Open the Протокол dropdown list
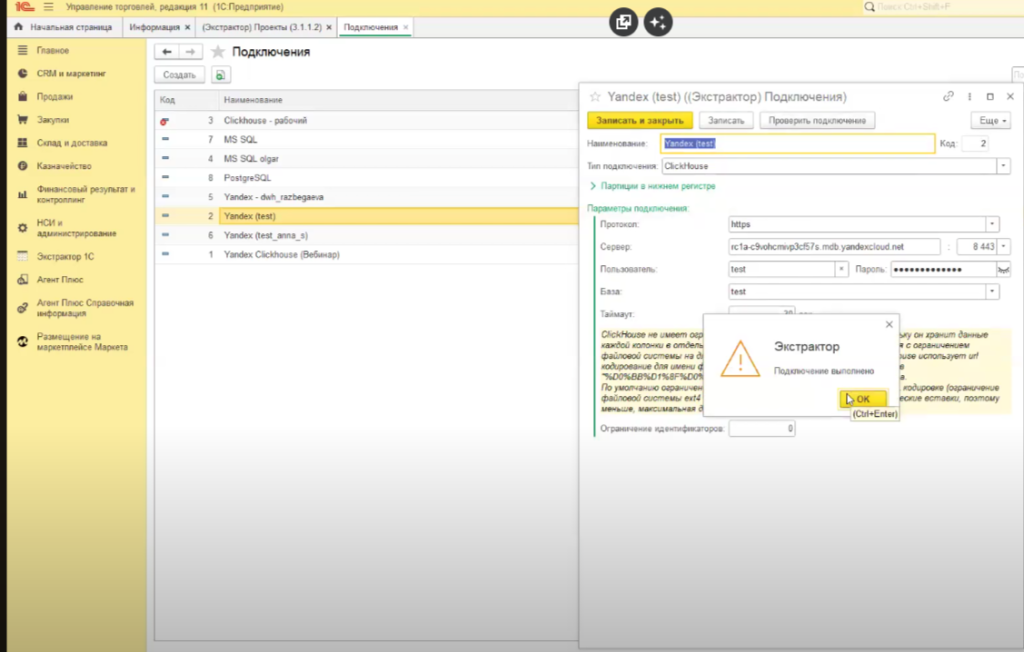 tap(992, 224)
